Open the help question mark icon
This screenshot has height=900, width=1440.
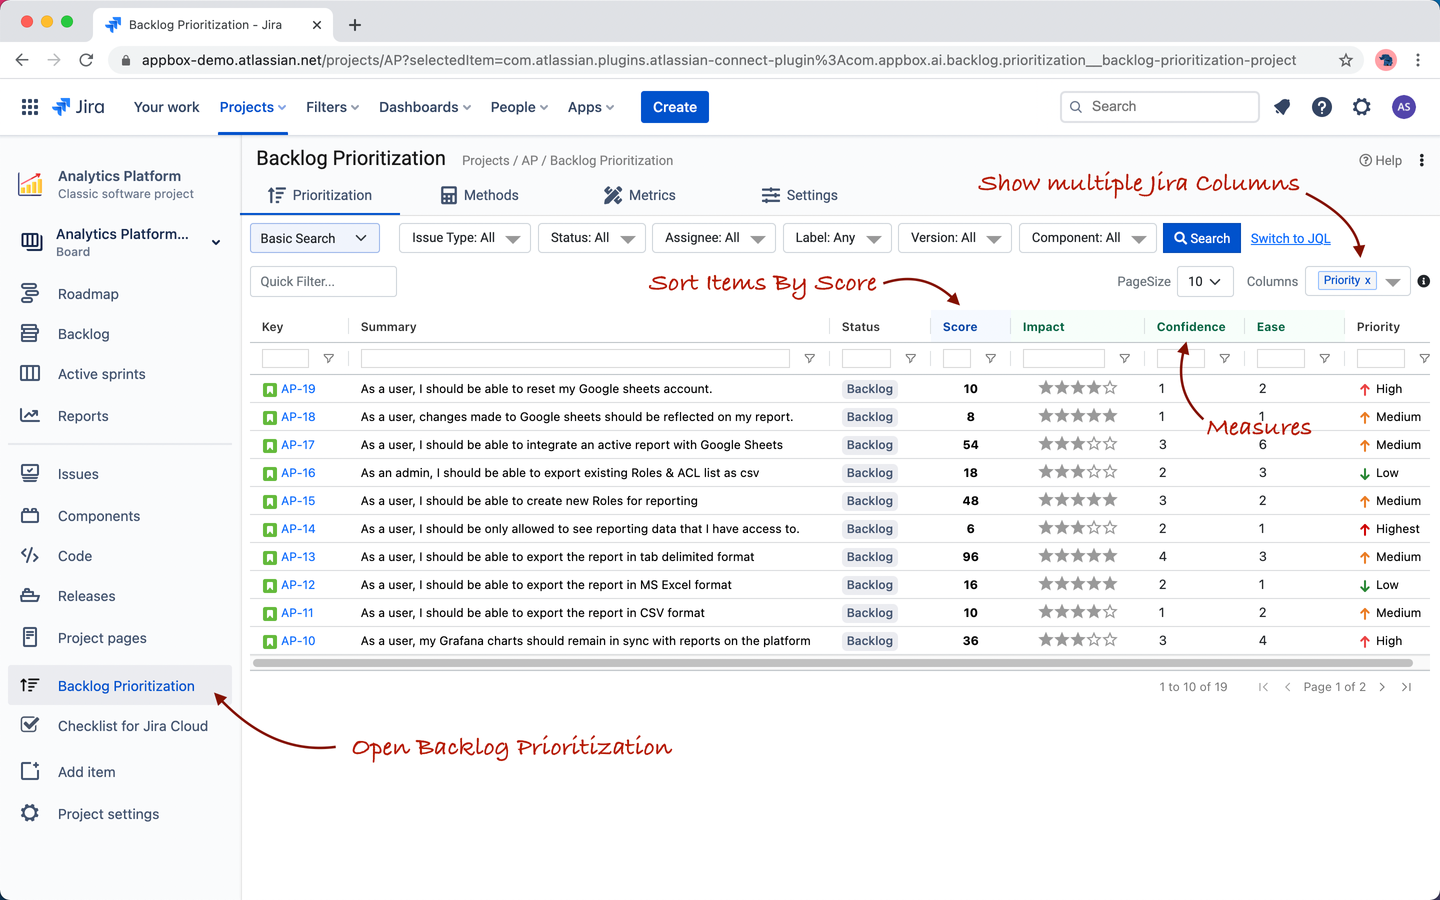point(1322,107)
